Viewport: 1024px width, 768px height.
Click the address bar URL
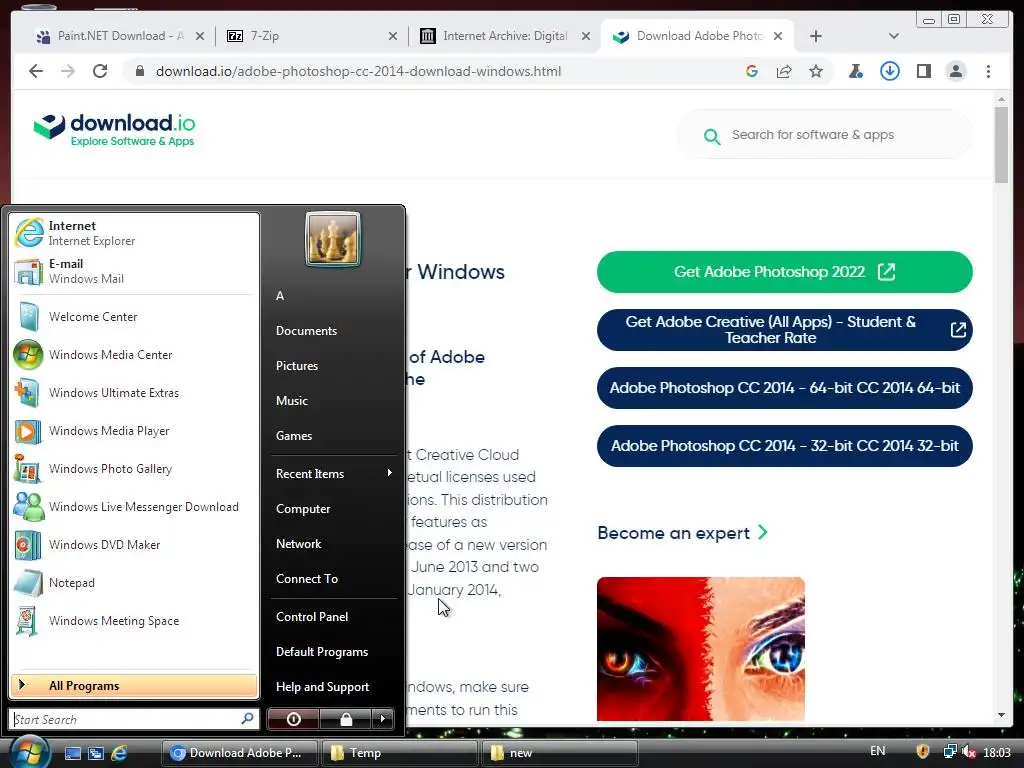(x=359, y=71)
